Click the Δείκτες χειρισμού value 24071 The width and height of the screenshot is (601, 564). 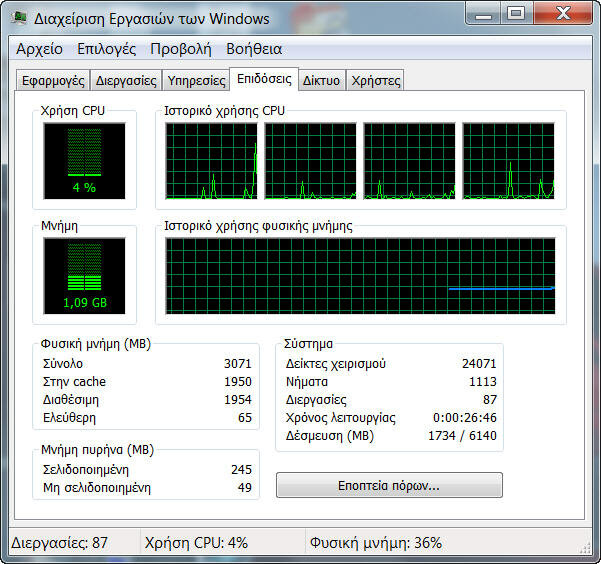[479, 363]
